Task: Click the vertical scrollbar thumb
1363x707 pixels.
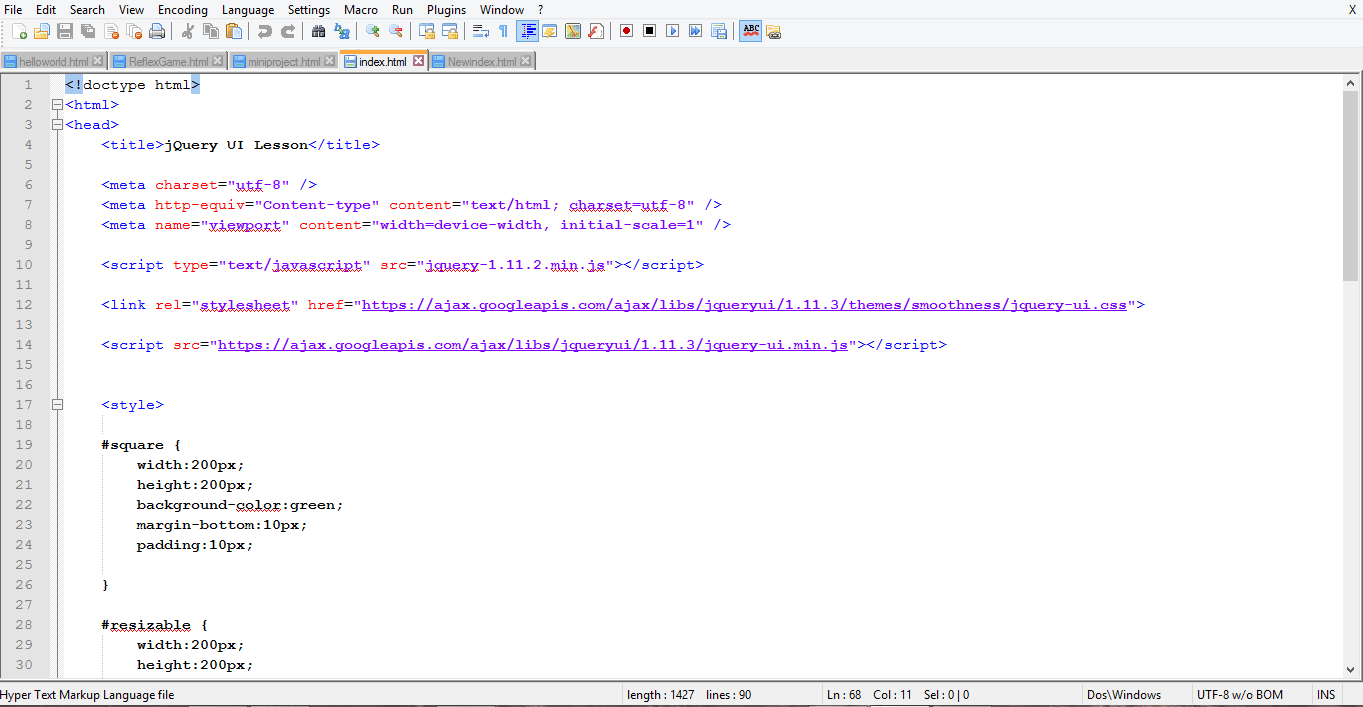Action: coord(1351,187)
